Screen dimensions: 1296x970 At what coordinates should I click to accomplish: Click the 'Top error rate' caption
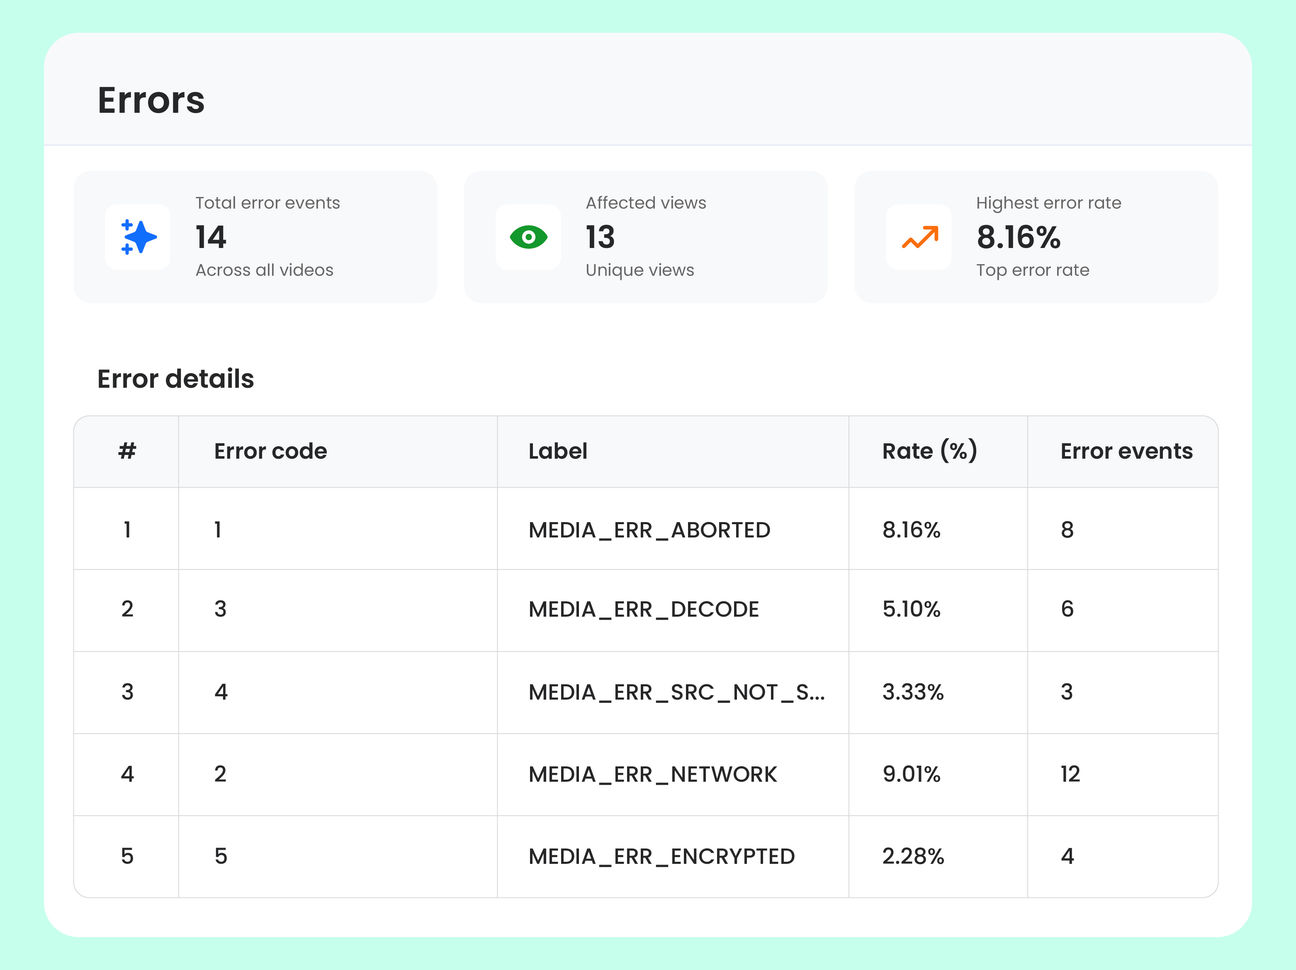[1033, 270]
